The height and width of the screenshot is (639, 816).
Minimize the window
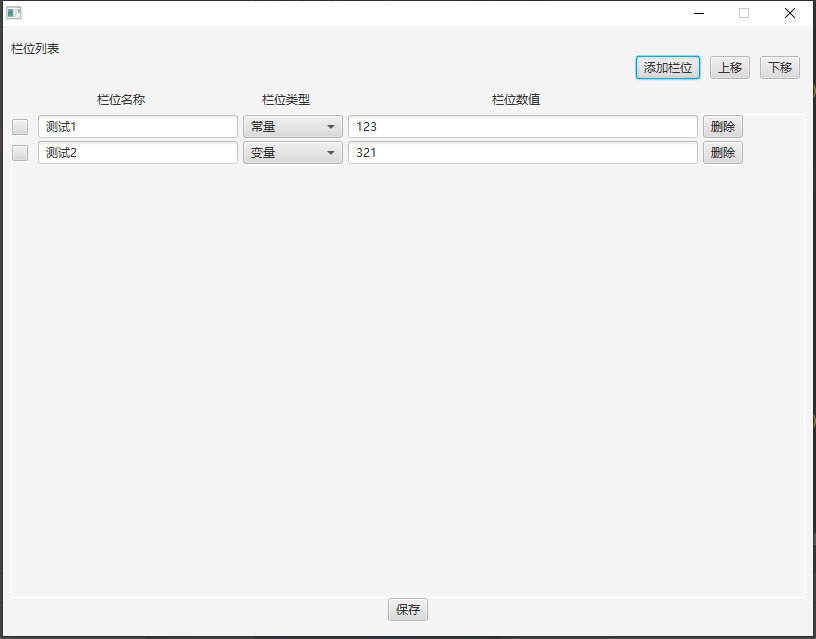(698, 13)
